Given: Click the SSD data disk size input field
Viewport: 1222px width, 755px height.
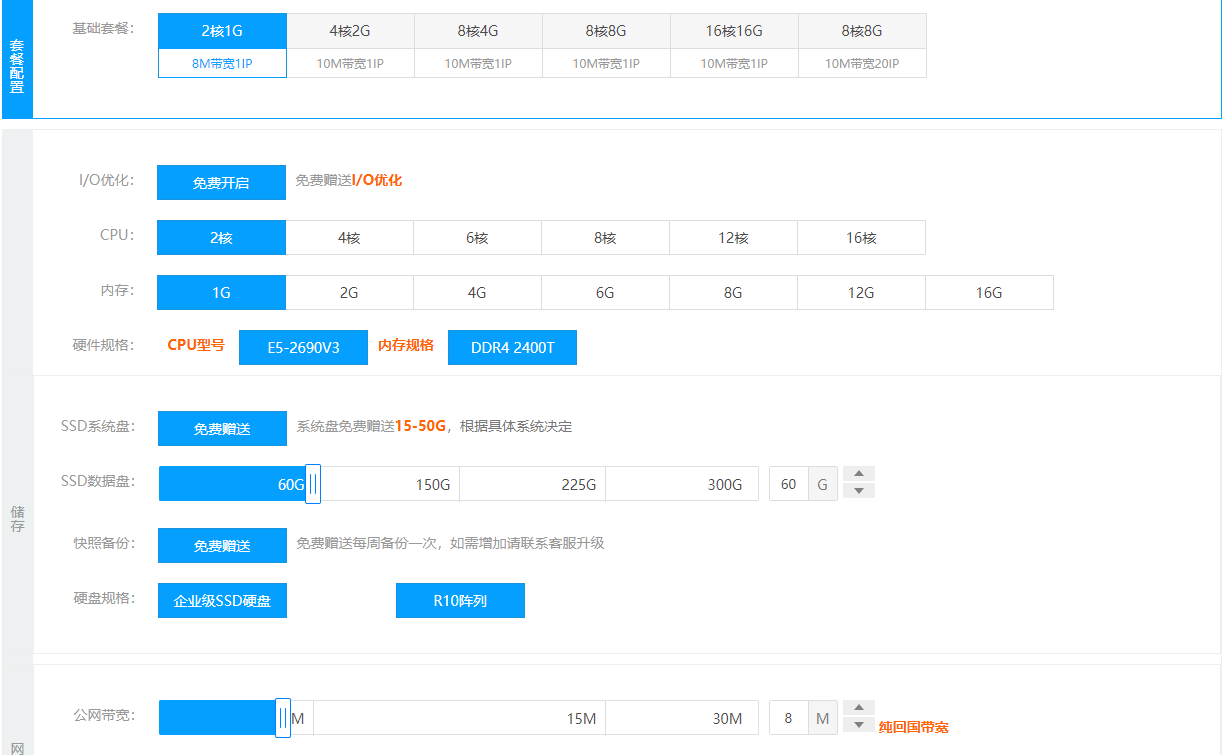Looking at the screenshot, I should click(789, 484).
